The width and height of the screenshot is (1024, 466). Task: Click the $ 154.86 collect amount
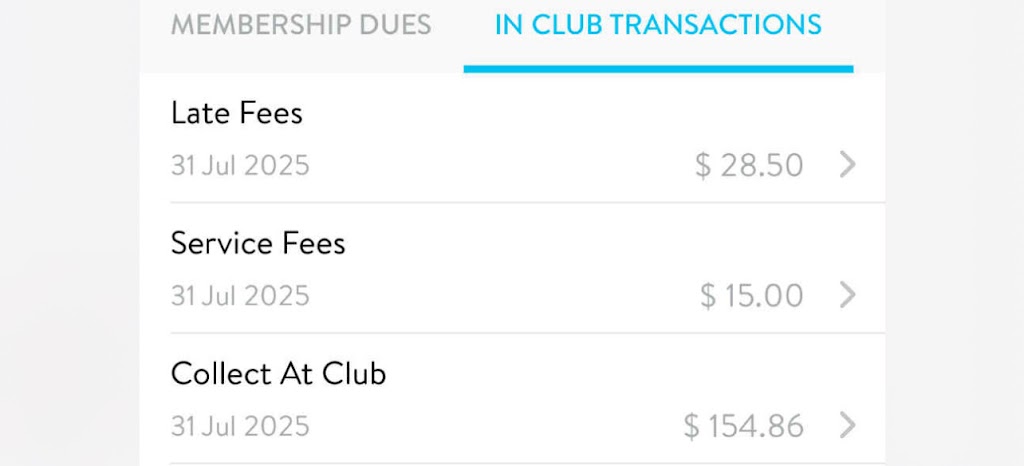pos(743,427)
